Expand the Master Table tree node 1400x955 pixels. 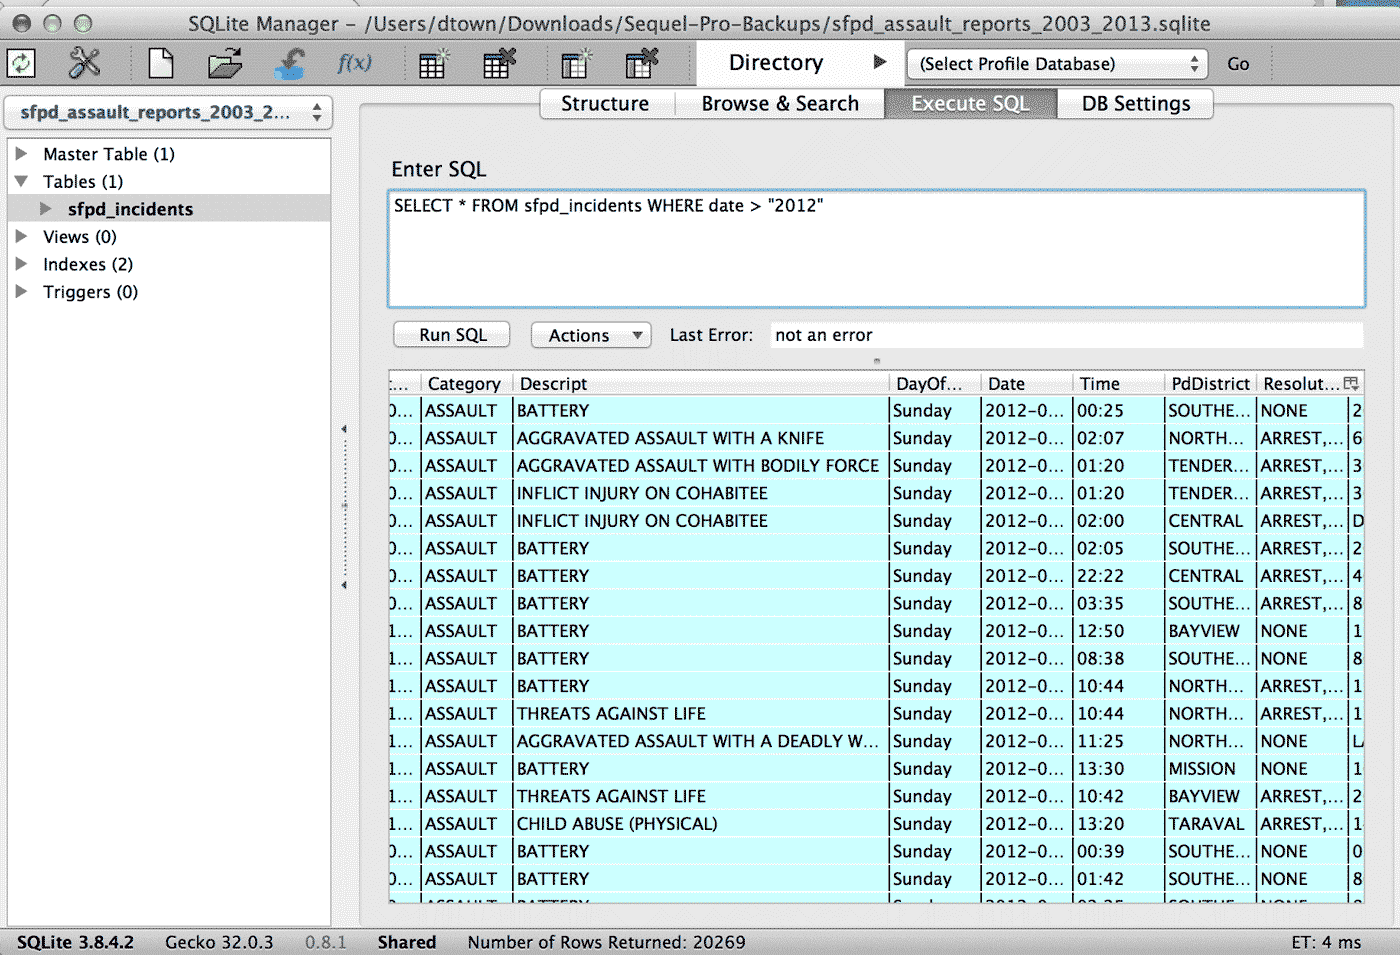(21, 154)
